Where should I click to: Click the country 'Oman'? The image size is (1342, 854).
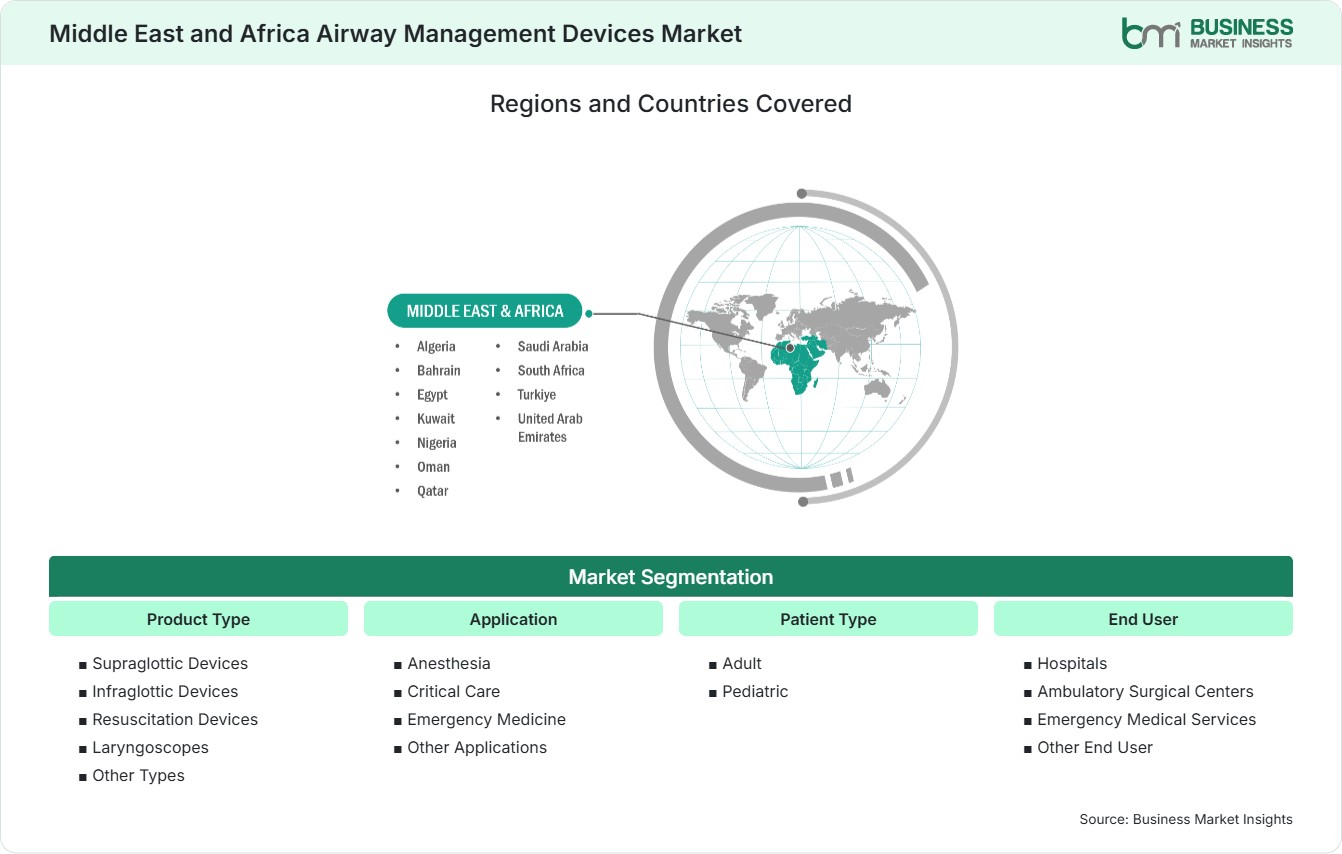pos(433,467)
